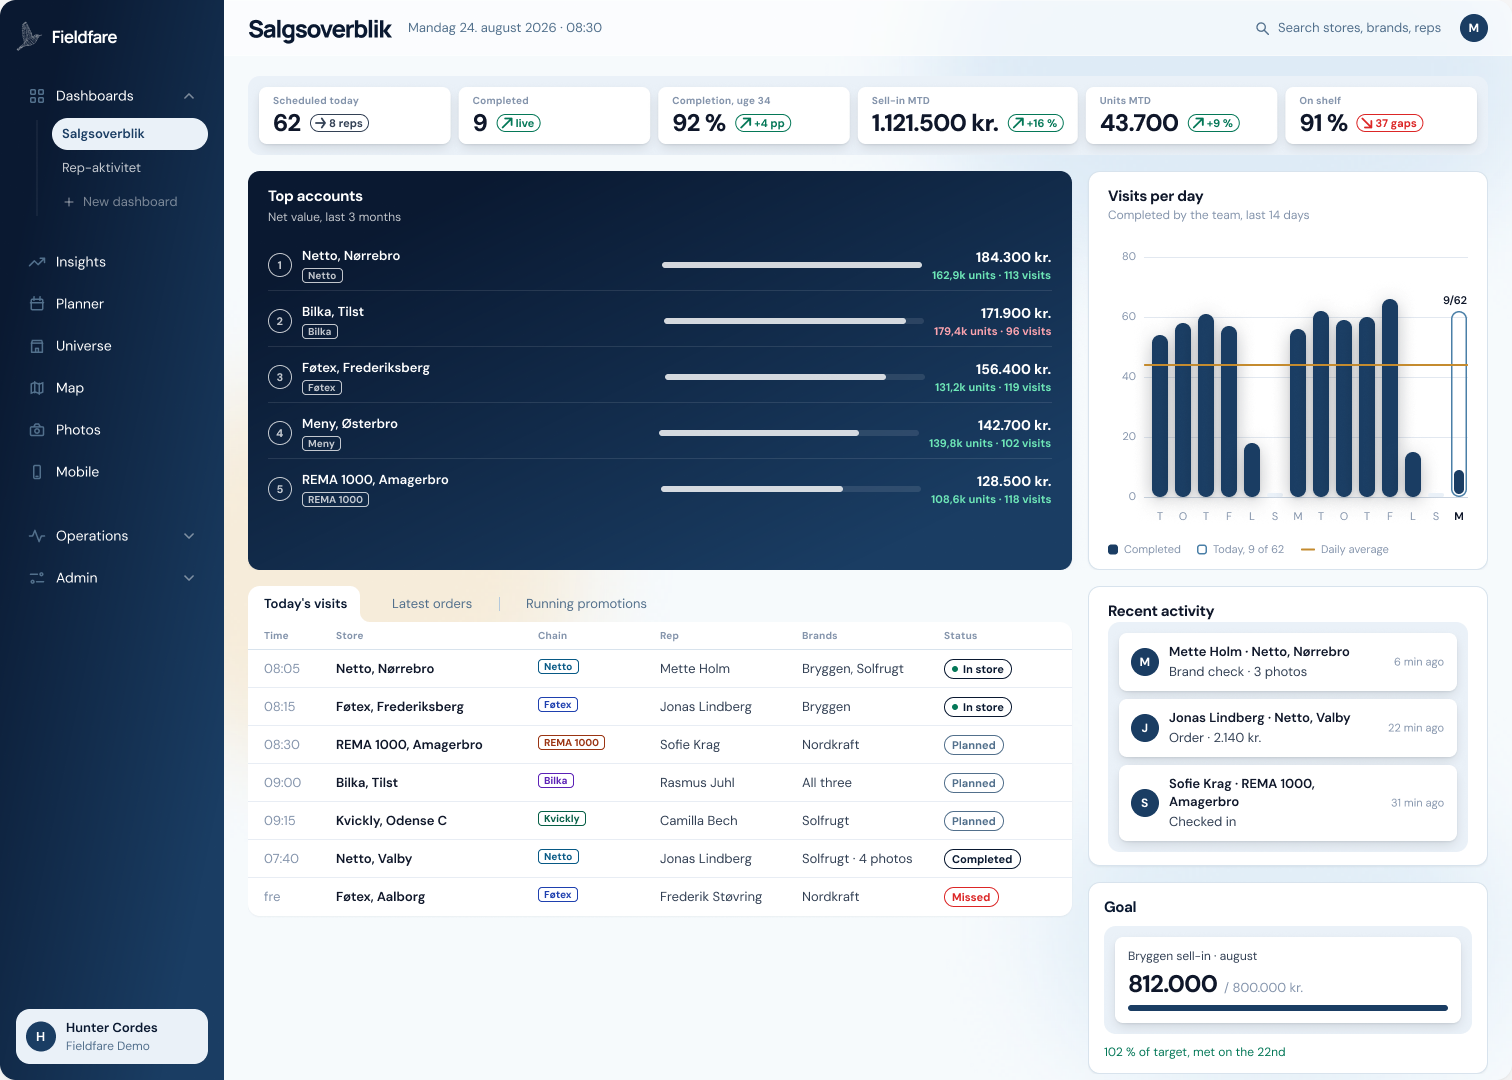
Task: Toggle Today, 9 of 62 legend entry
Action: pos(1240,549)
